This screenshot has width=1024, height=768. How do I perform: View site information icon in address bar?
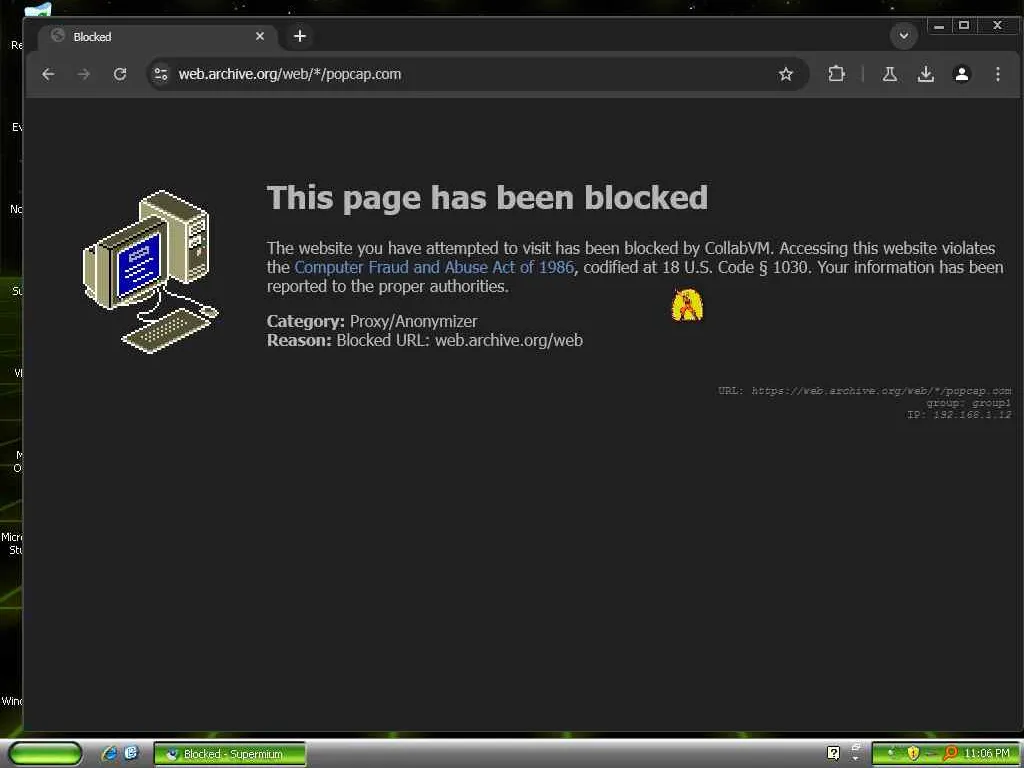tap(161, 74)
